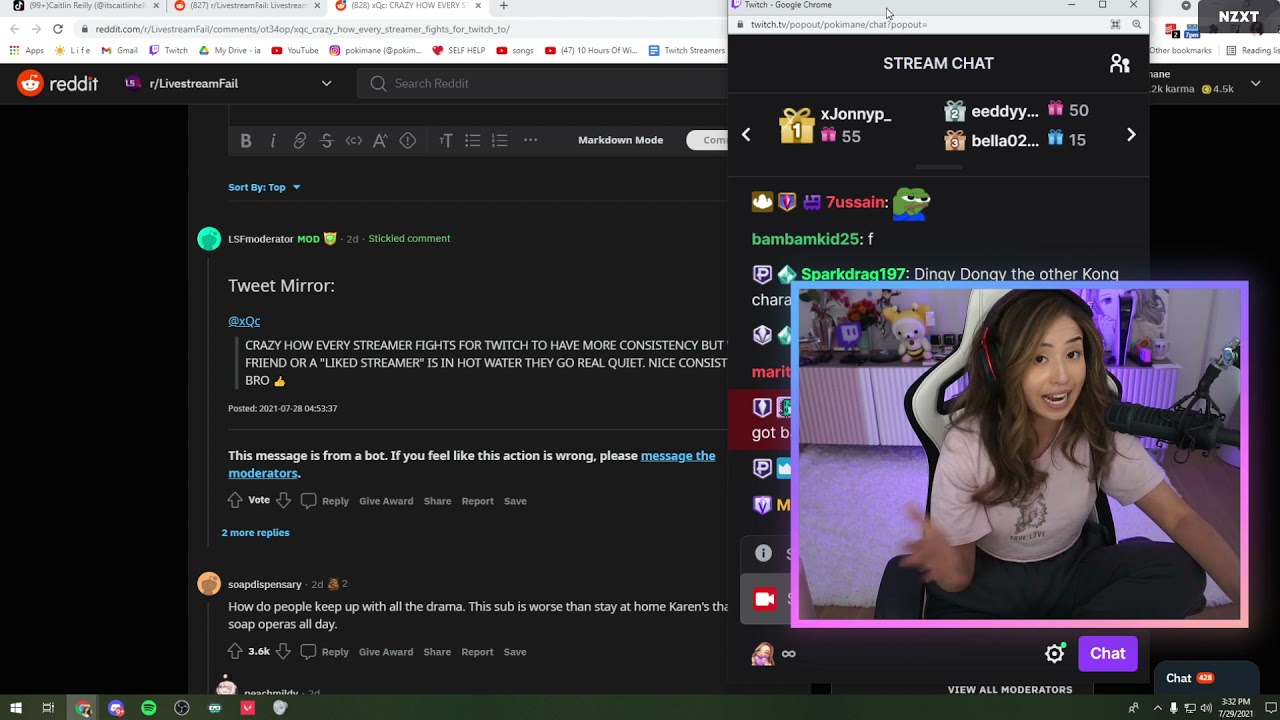Send message with the purple Chat button
1280x720 pixels.
pyautogui.click(x=1107, y=654)
